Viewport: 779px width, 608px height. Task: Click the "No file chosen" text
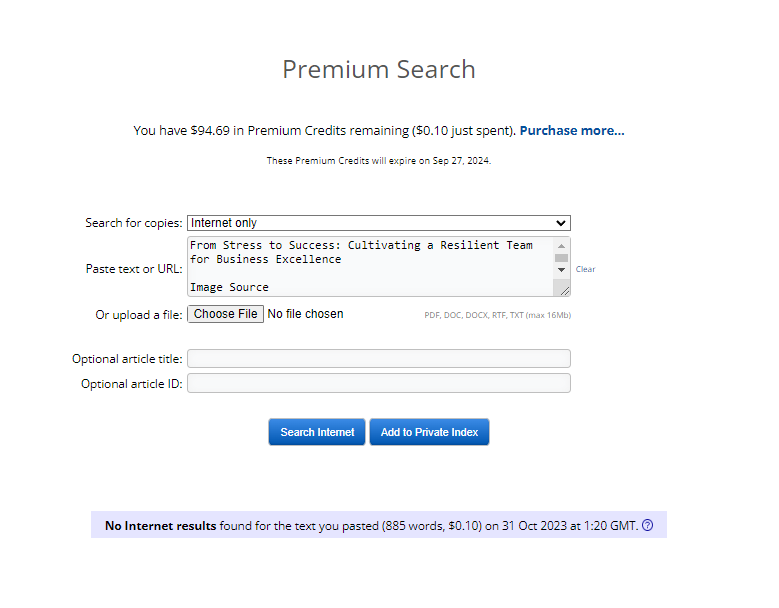pyautogui.click(x=305, y=314)
